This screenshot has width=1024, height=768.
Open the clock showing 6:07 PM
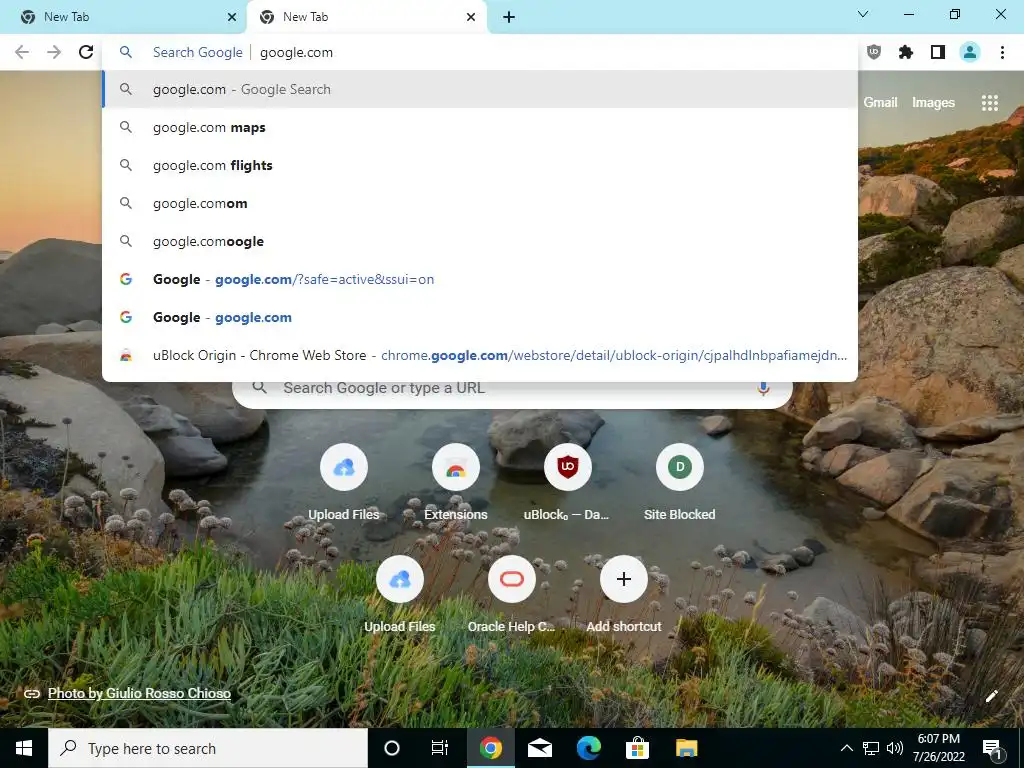coord(939,748)
